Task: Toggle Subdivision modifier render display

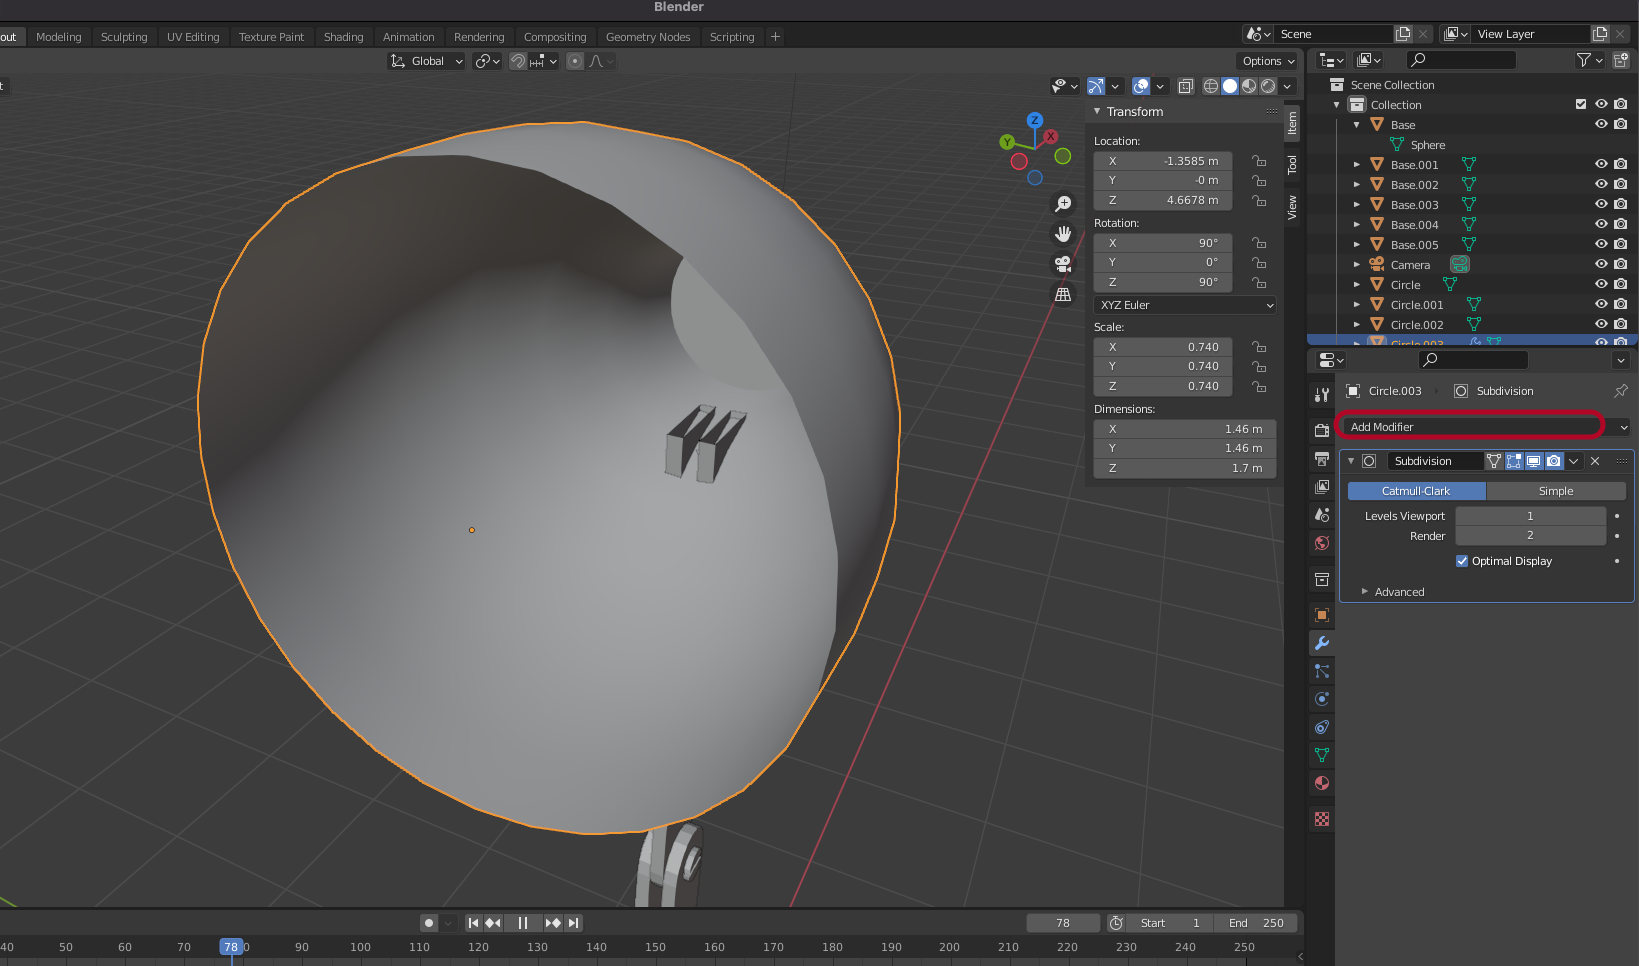Action: 1554,461
